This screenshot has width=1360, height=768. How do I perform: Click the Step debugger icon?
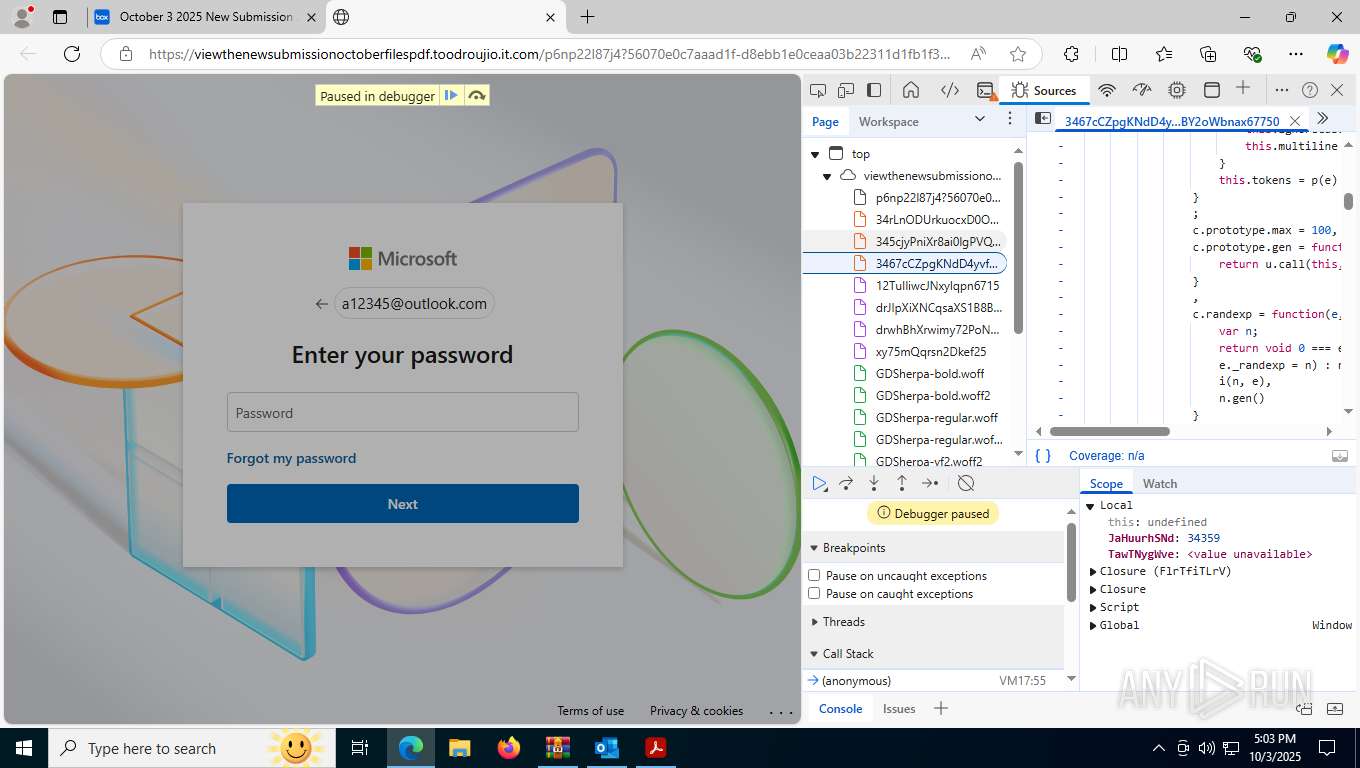pyautogui.click(x=930, y=483)
